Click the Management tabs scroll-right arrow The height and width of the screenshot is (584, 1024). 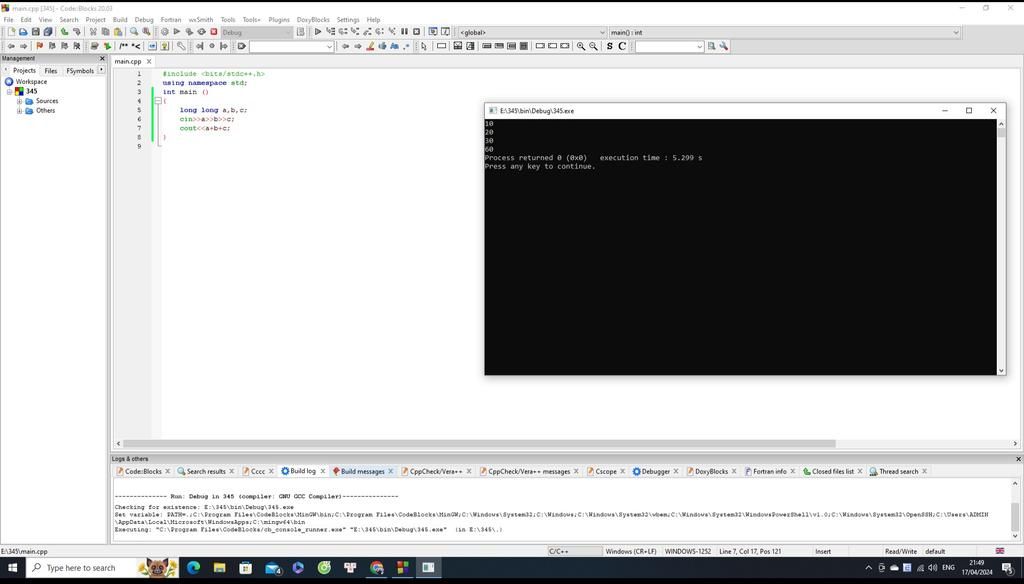[x=101, y=70]
